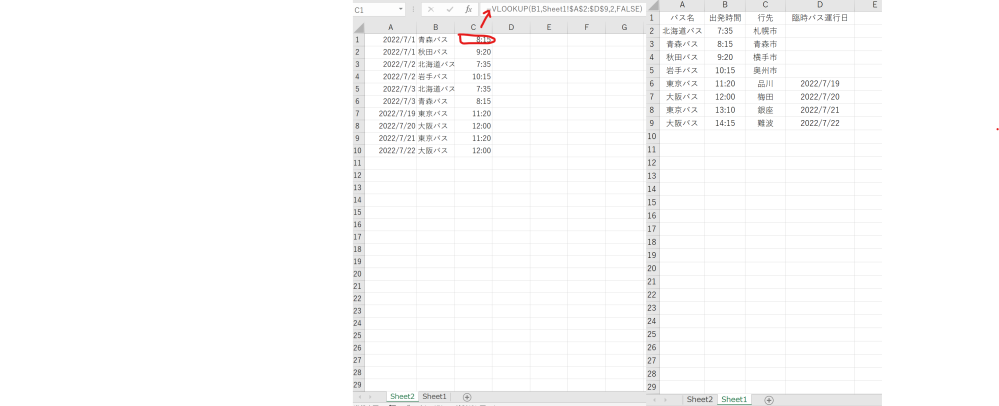Image resolution: width=999 pixels, height=406 pixels.
Task: Click 北海道バス cell in right sheet
Action: tap(682, 31)
